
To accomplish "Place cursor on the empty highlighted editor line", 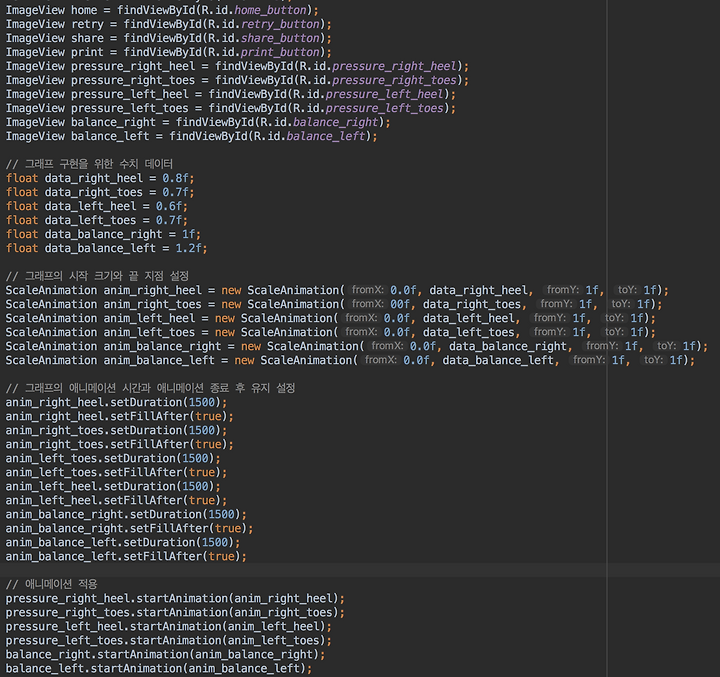I will [360, 570].
